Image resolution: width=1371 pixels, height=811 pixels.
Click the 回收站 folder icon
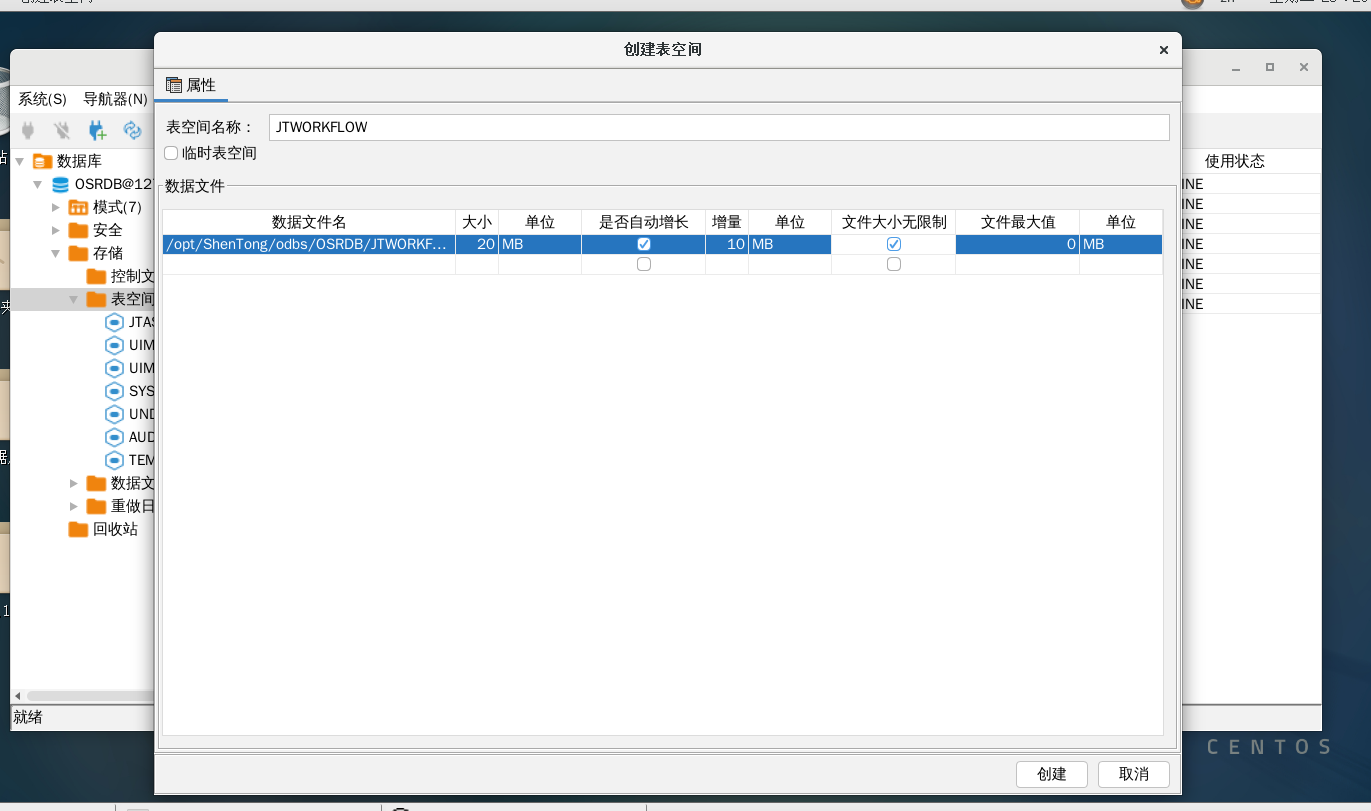click(78, 529)
